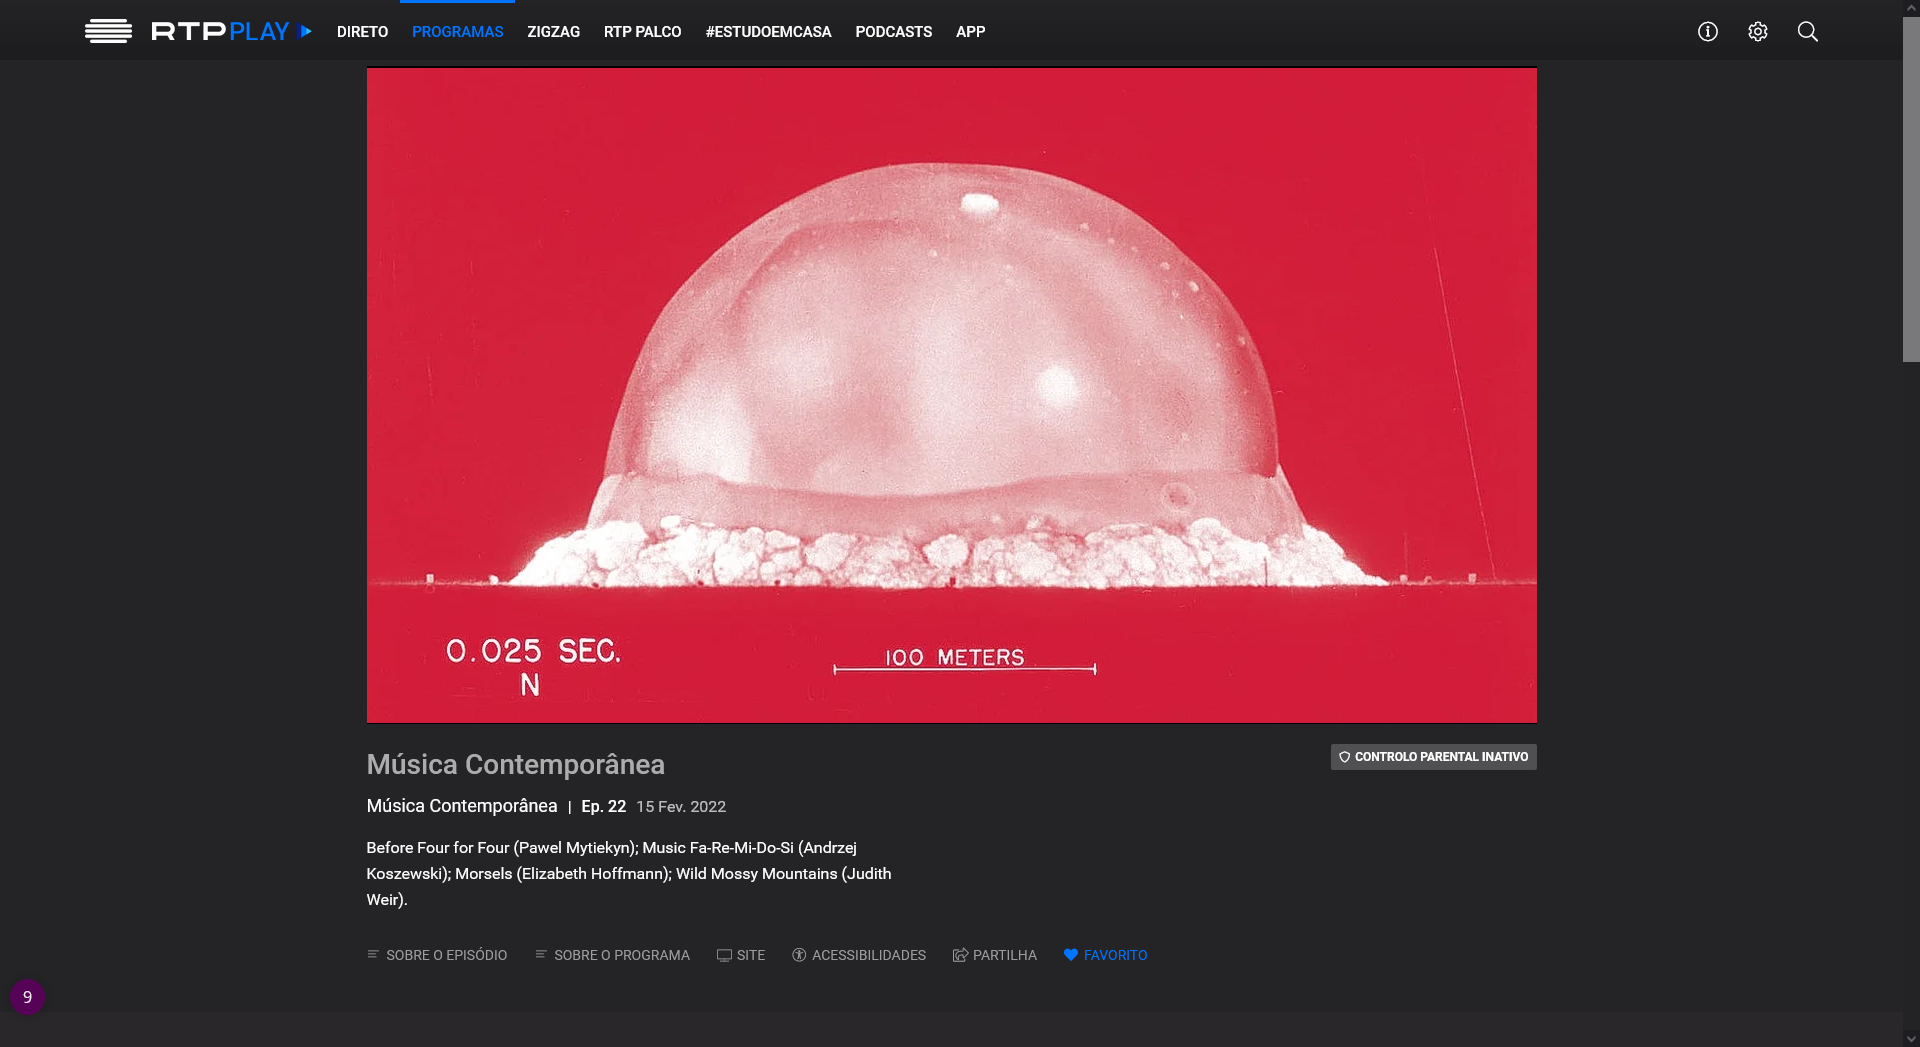Open the Acessibilidades options
The image size is (1920, 1047).
(x=859, y=955)
